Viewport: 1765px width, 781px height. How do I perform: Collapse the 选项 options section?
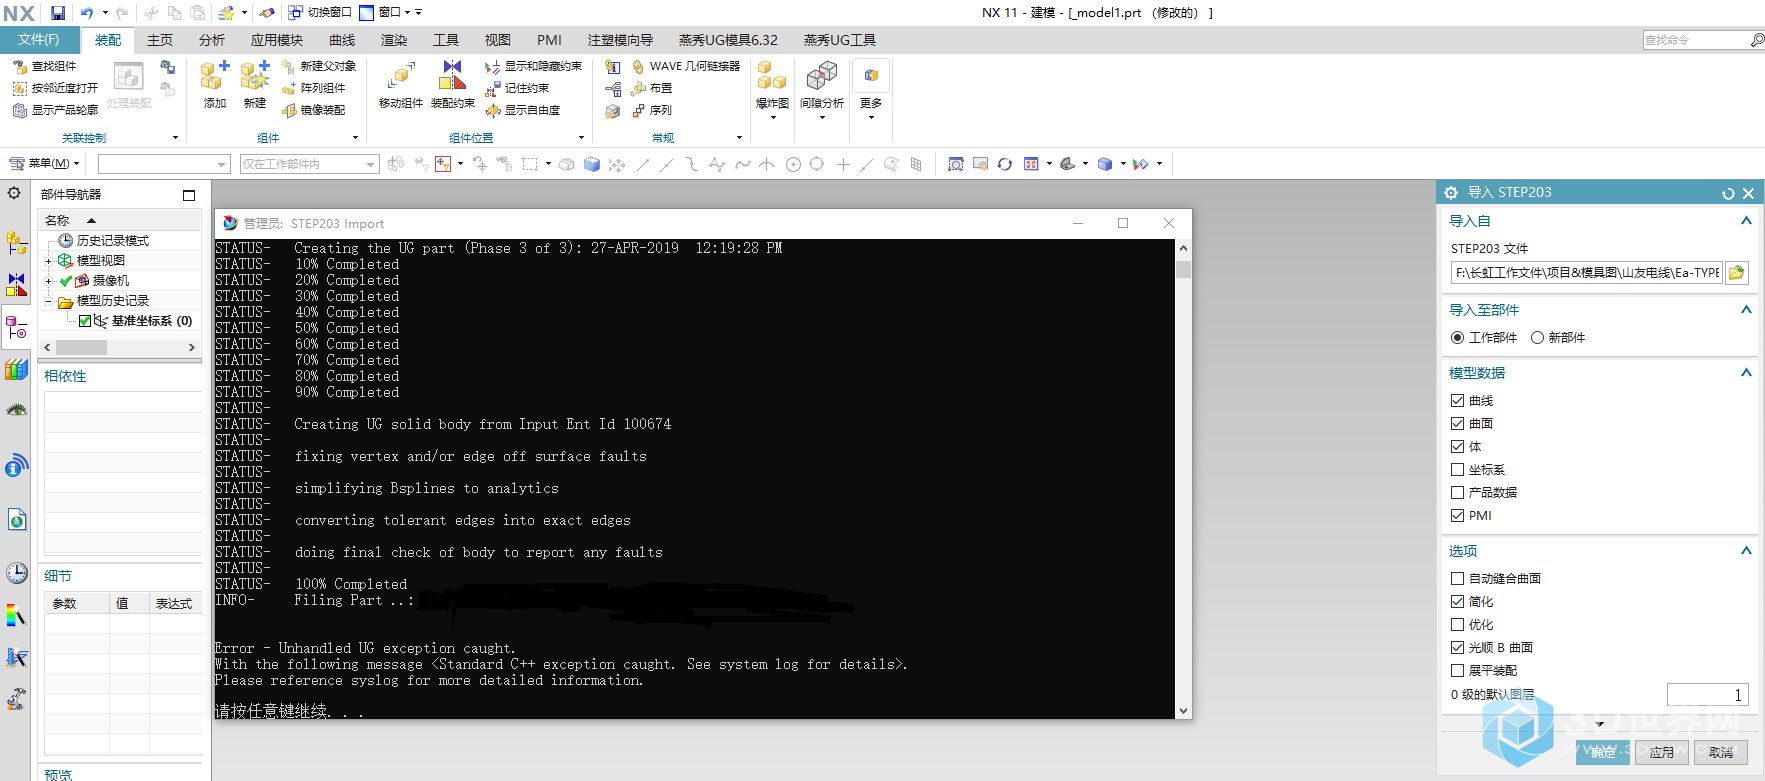tap(1746, 551)
